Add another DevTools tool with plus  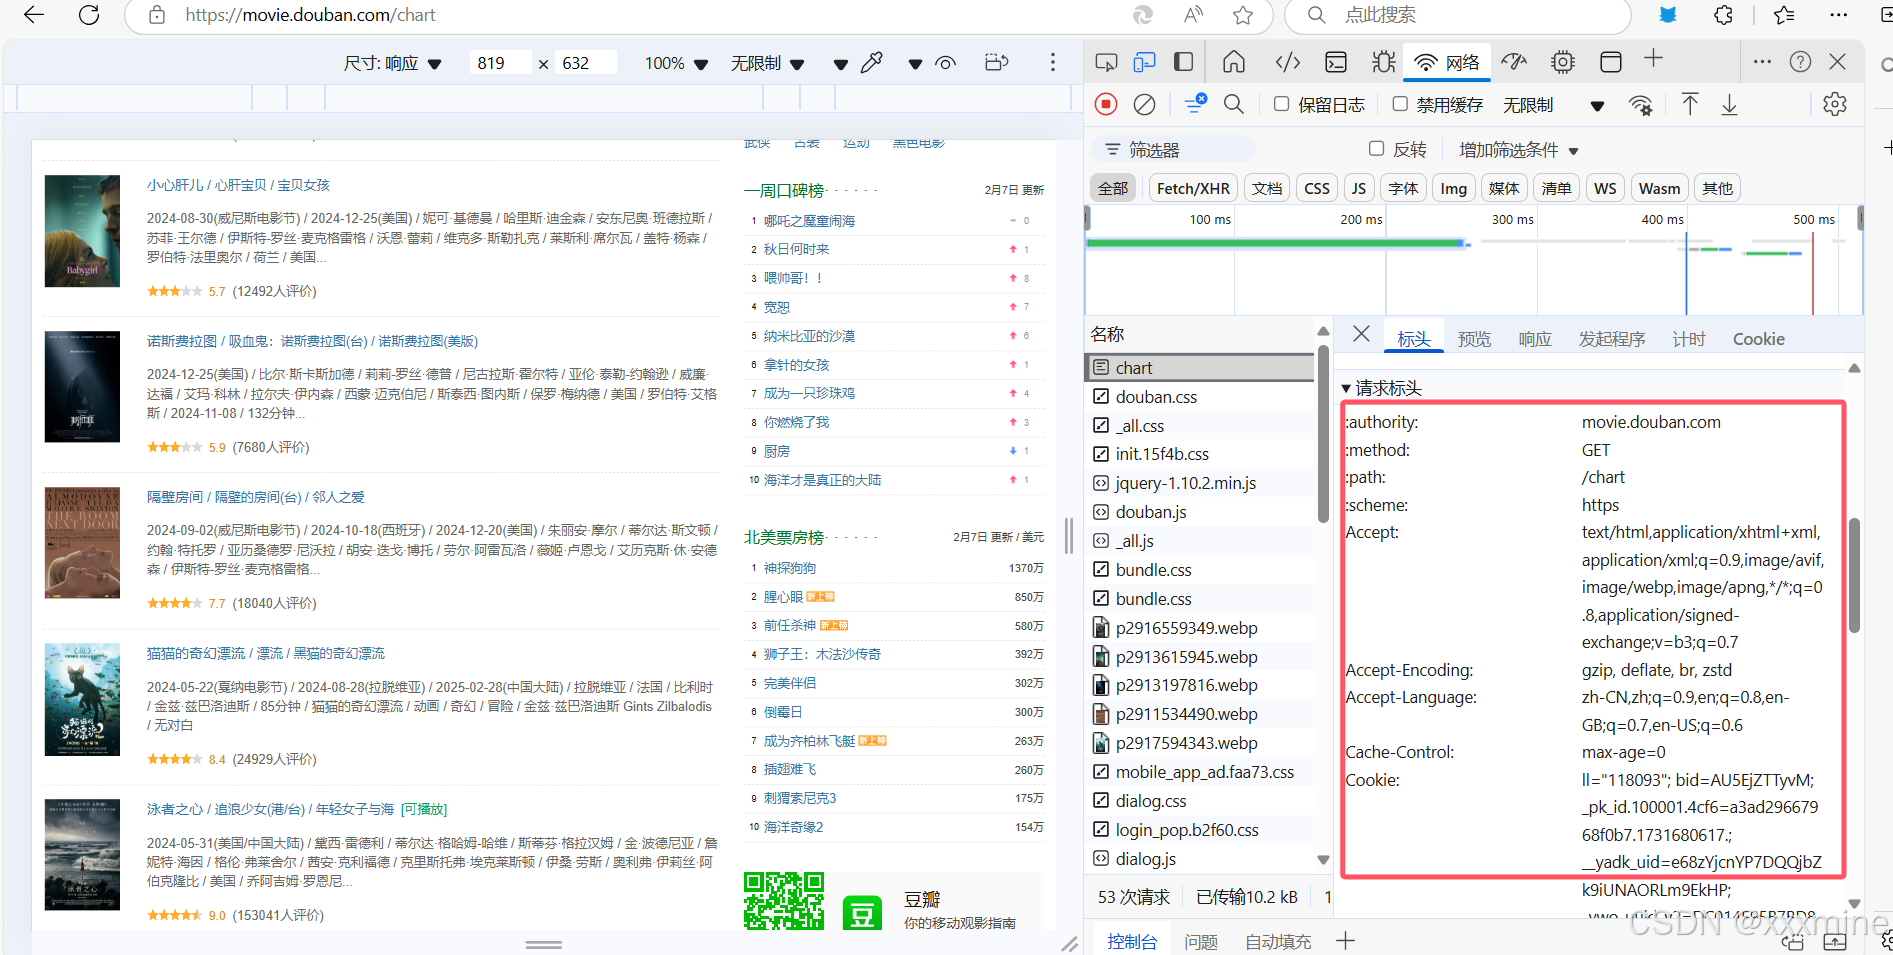coord(1654,60)
